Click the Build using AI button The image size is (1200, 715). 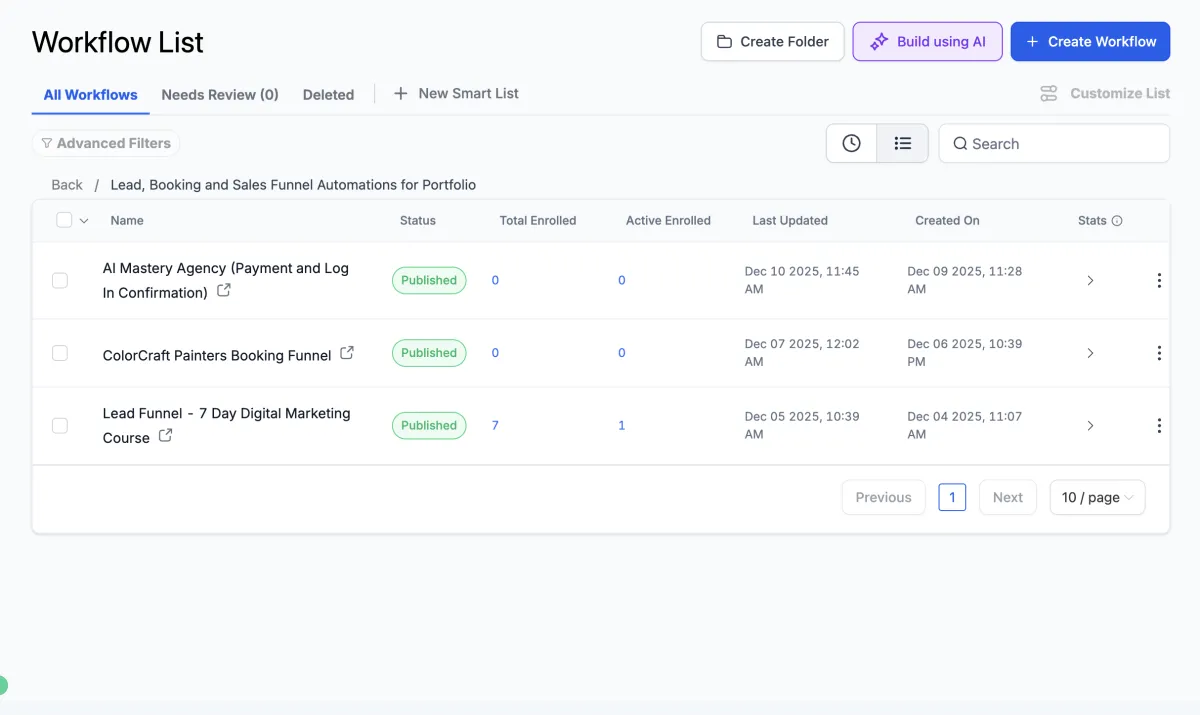[927, 42]
